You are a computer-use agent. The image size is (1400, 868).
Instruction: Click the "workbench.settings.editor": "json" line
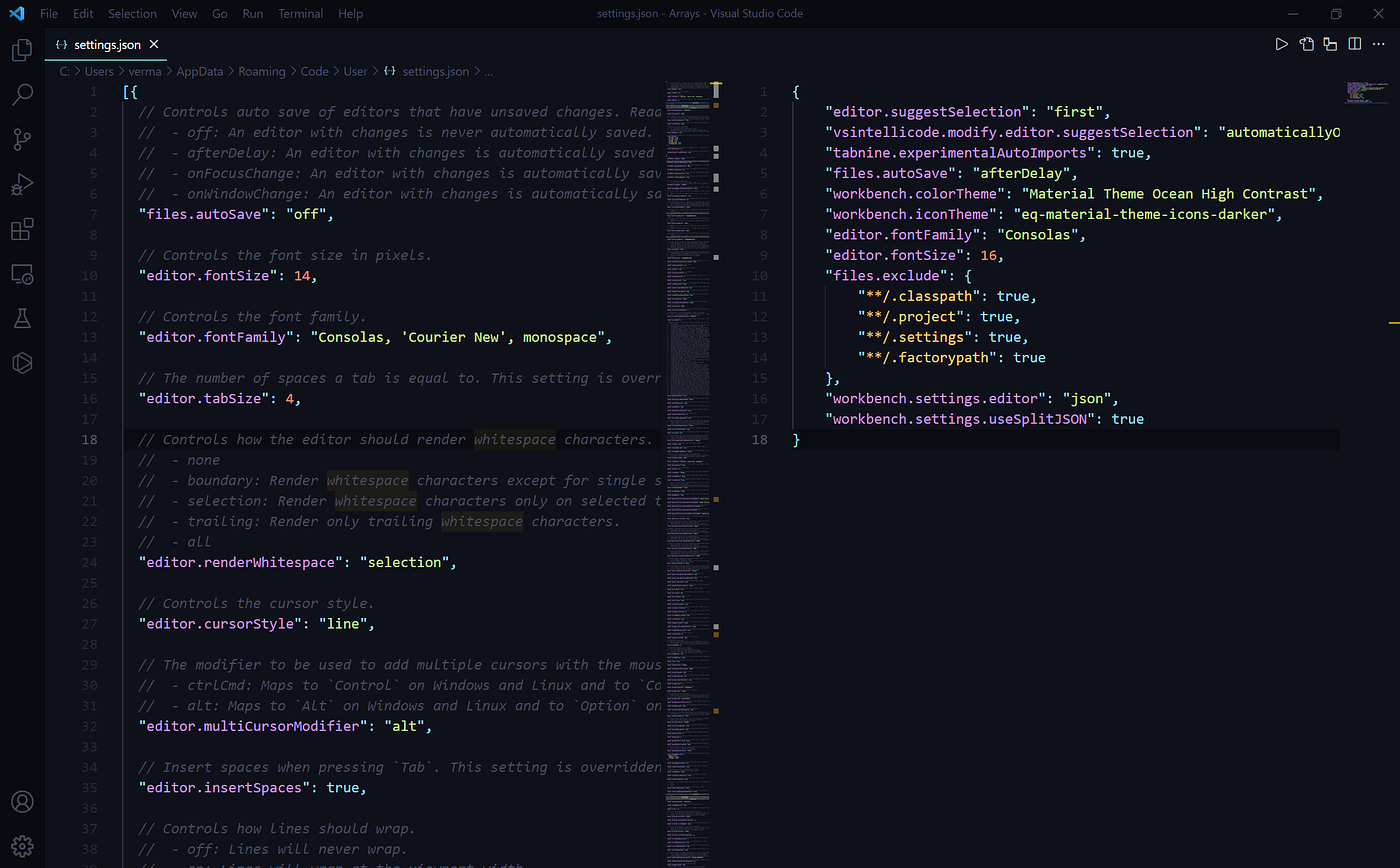972,398
